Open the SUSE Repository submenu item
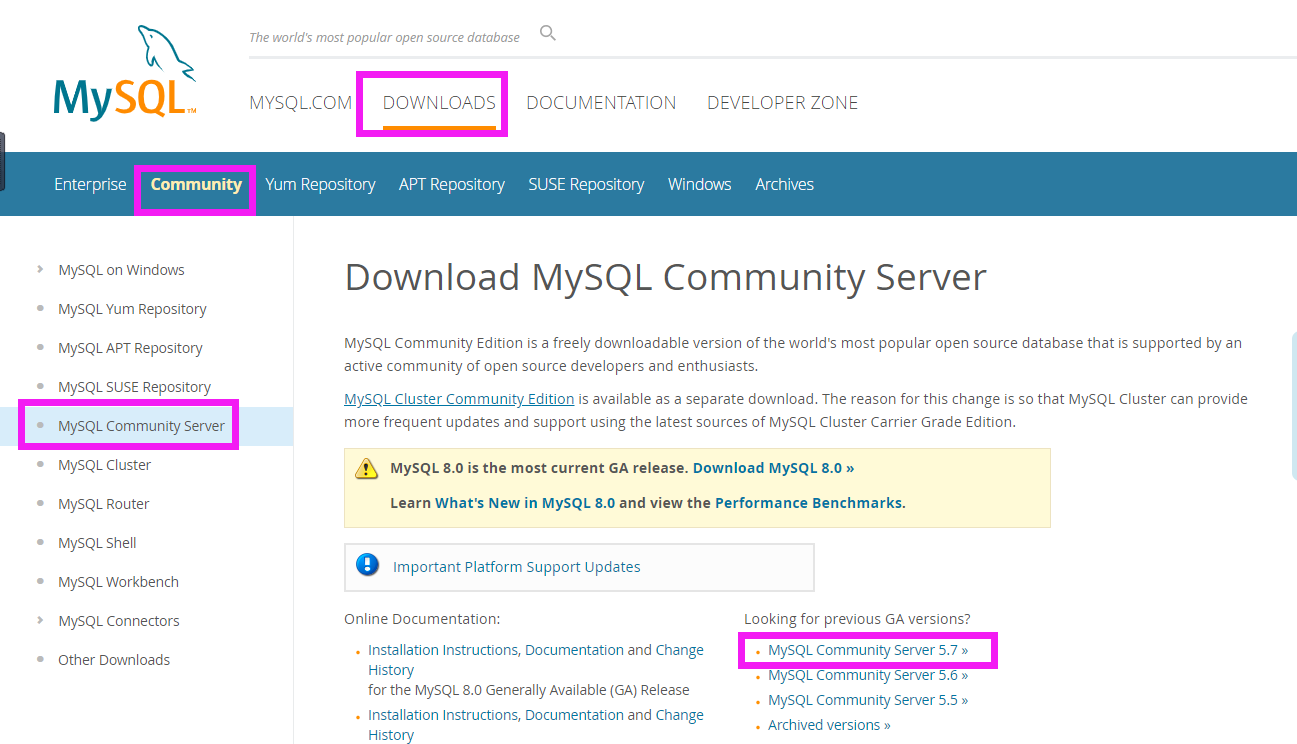The height and width of the screenshot is (744, 1297). [x=586, y=184]
